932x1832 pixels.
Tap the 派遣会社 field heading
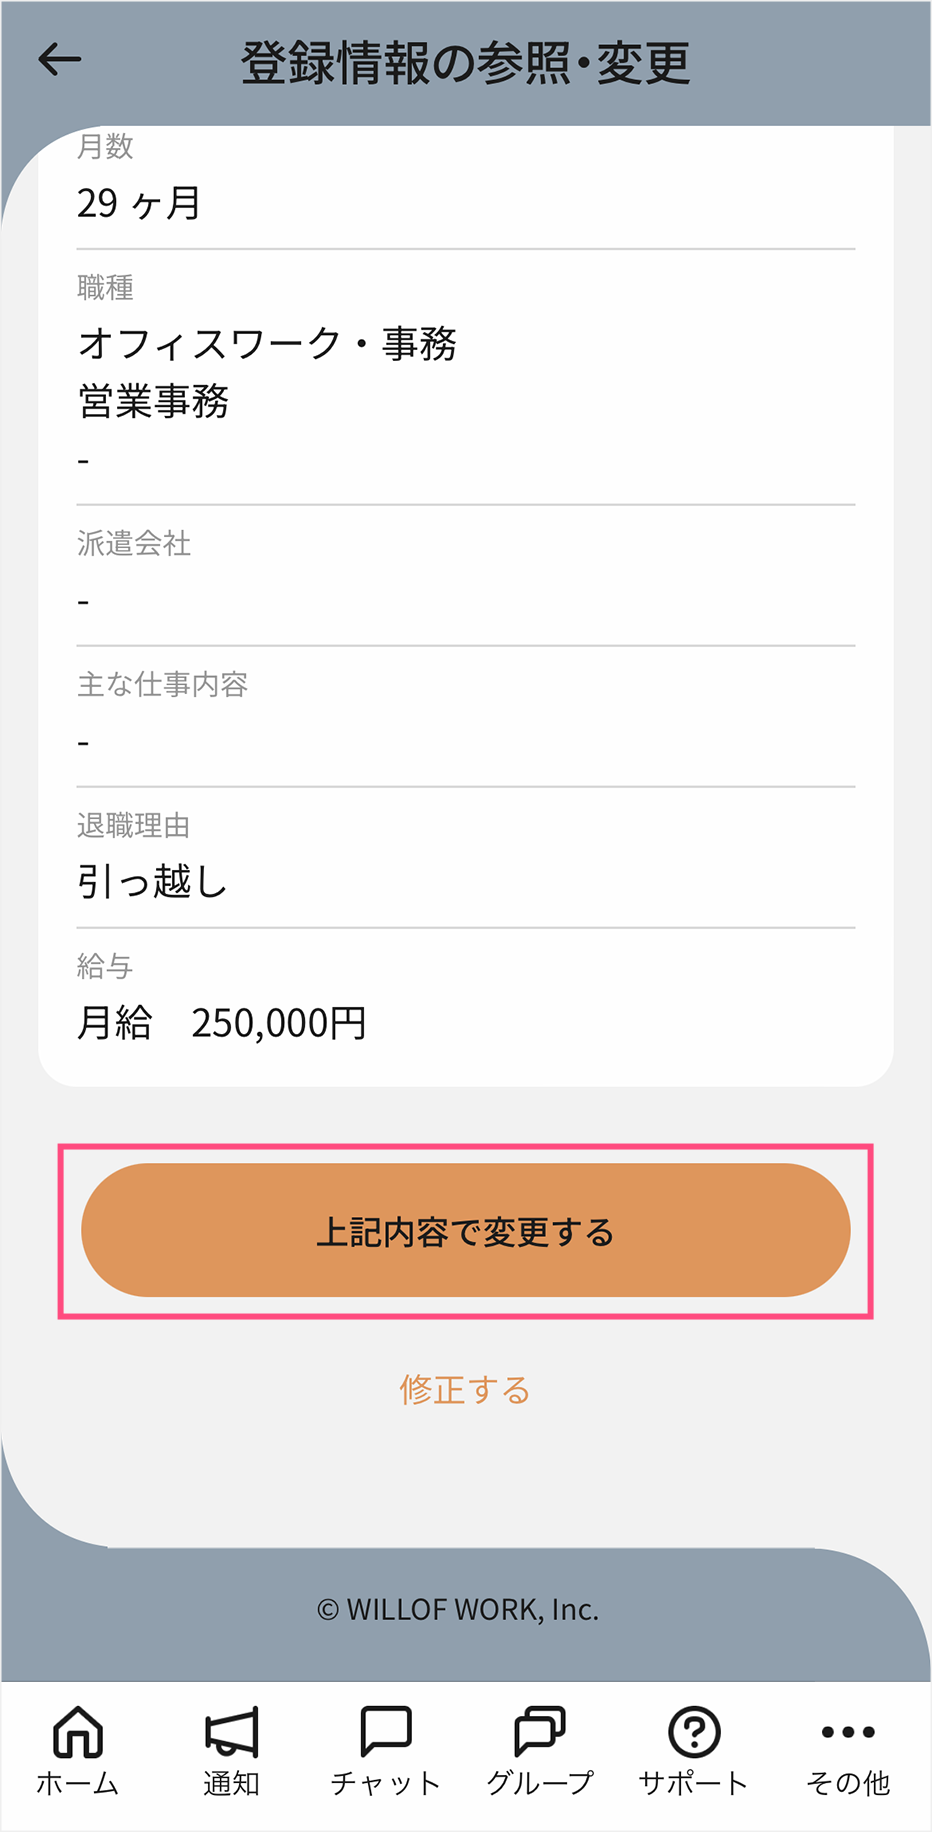tap(134, 543)
